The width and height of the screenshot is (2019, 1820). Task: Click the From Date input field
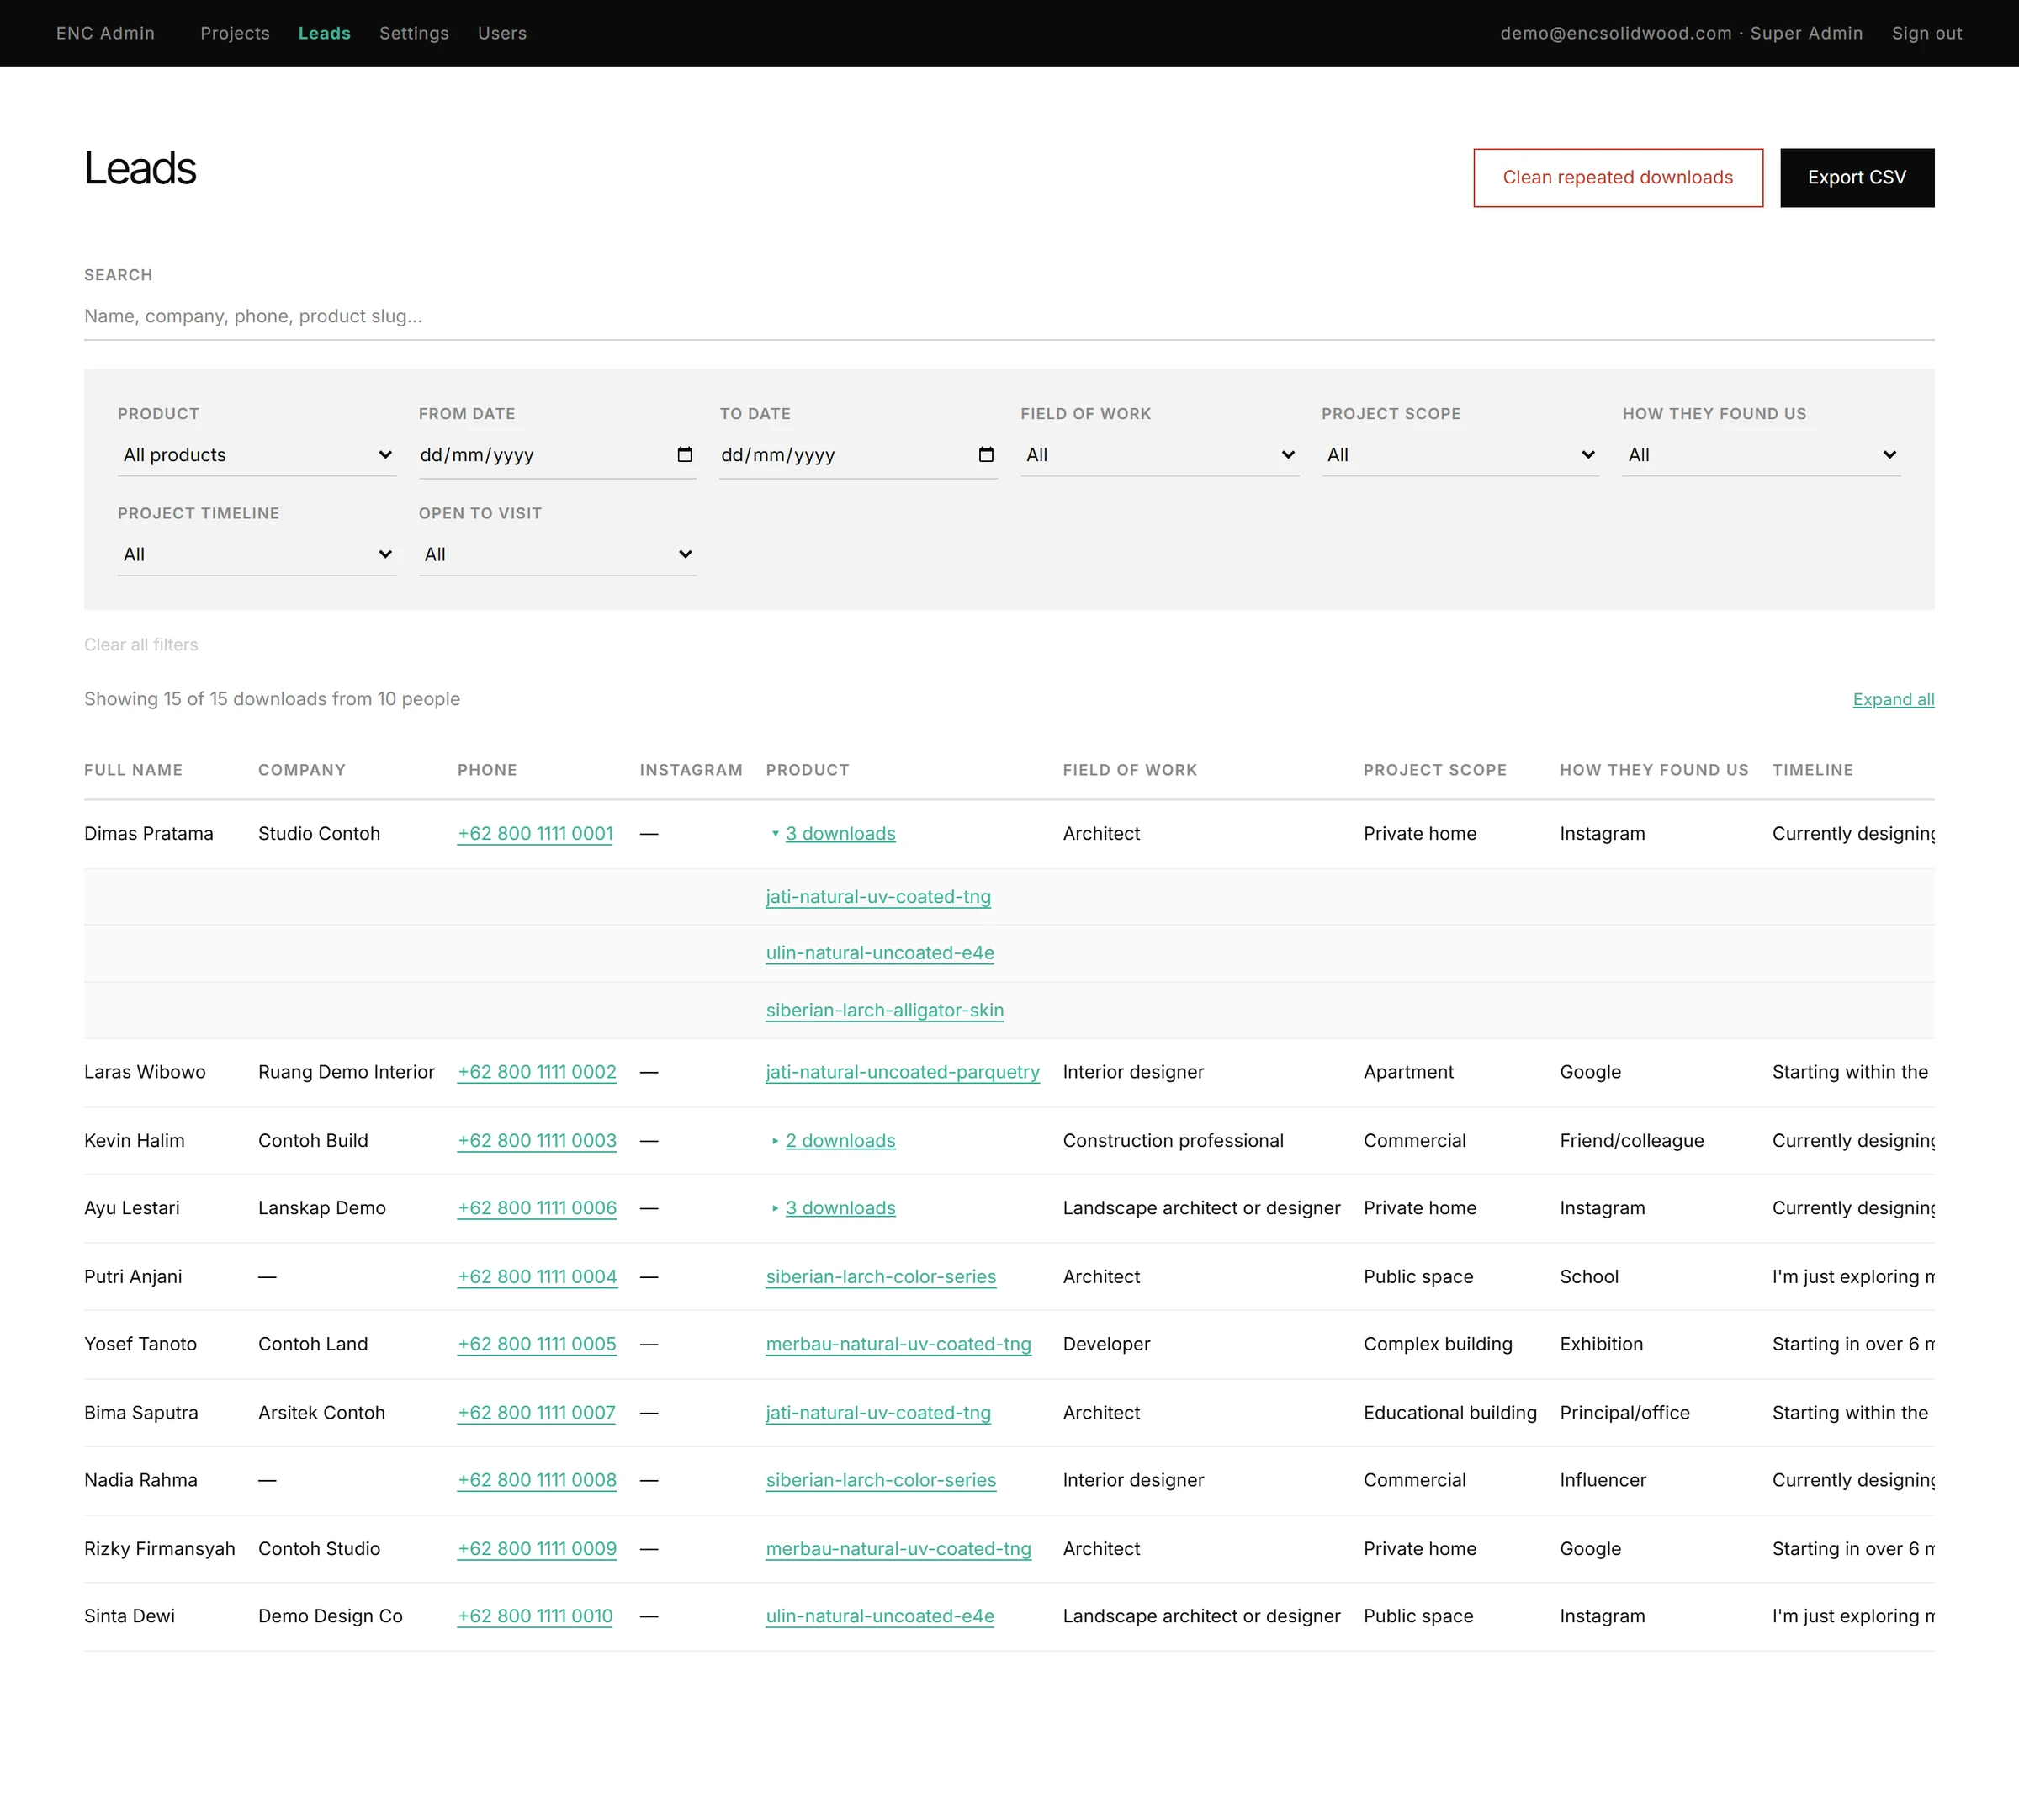[x=557, y=455]
